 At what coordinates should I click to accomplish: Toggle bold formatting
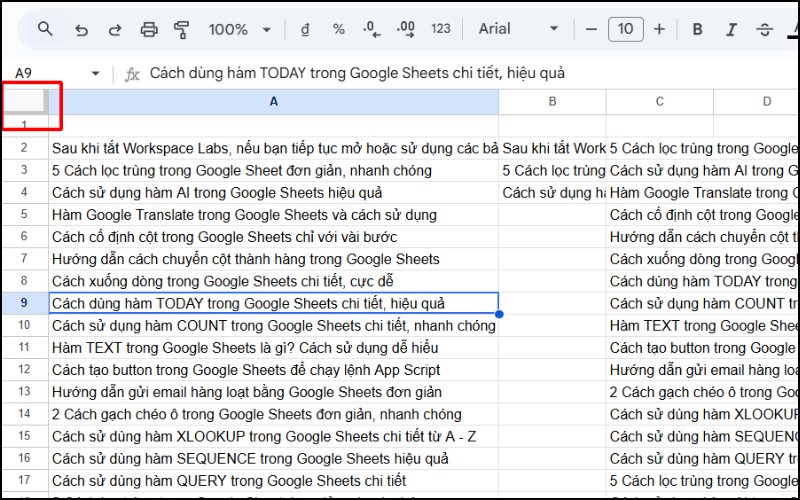point(698,29)
